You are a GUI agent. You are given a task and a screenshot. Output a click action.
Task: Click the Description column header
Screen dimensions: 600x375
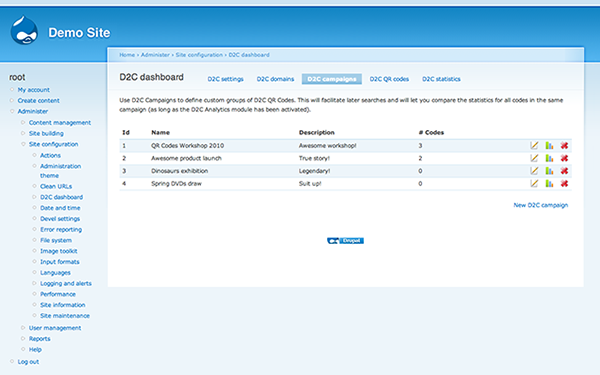(x=316, y=132)
